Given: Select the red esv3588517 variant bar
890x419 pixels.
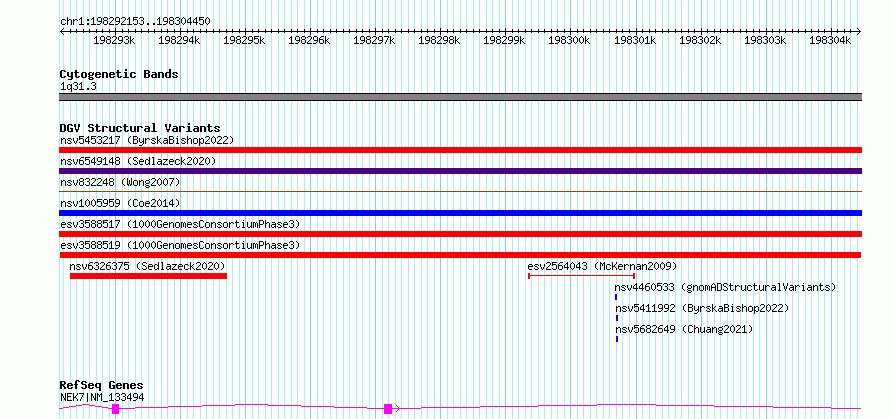Looking at the screenshot, I should point(461,234).
